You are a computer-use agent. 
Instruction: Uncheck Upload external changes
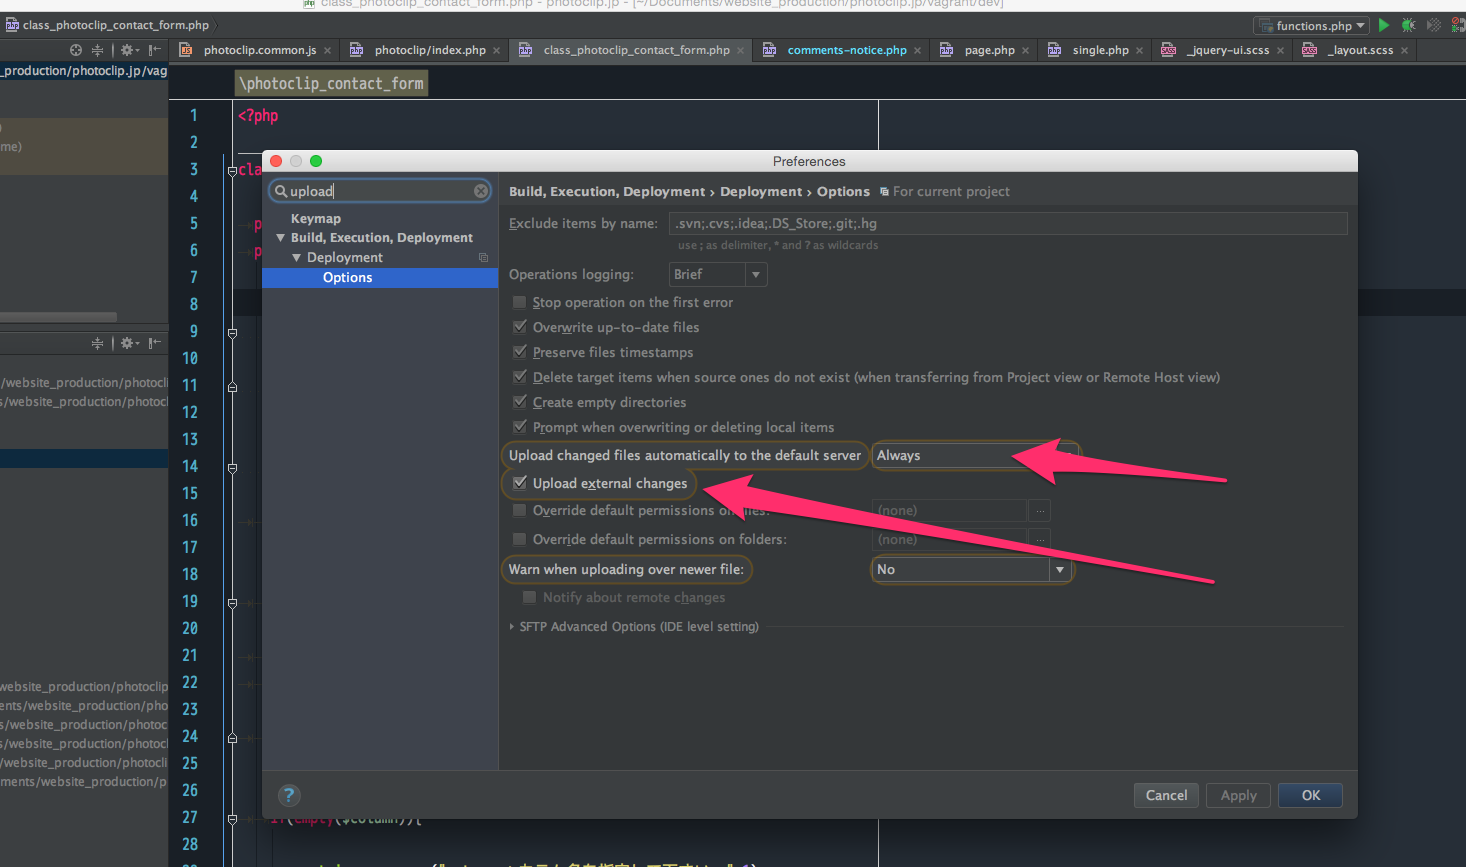[x=520, y=482]
